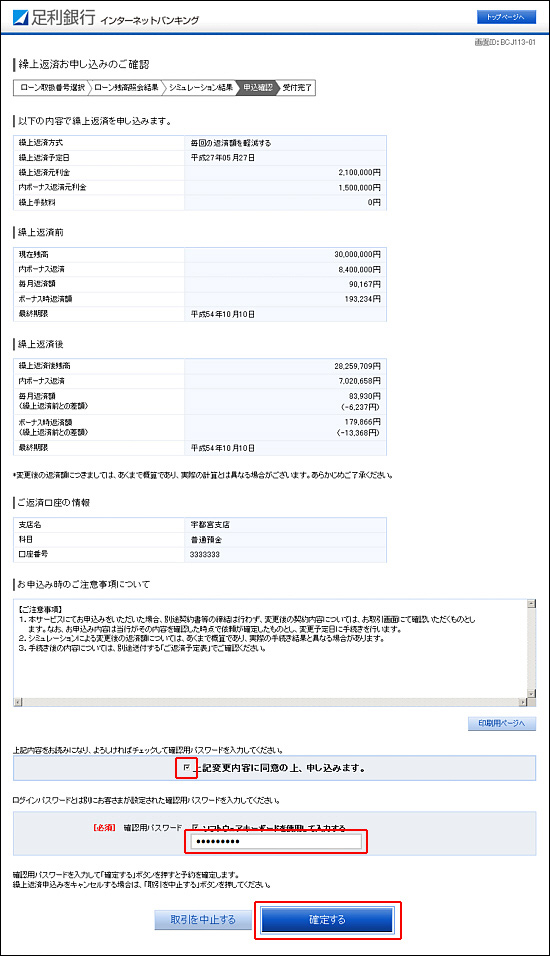The width and height of the screenshot is (550, 956).
Task: Focus the 確認用パスワード password field
Action: point(276,842)
